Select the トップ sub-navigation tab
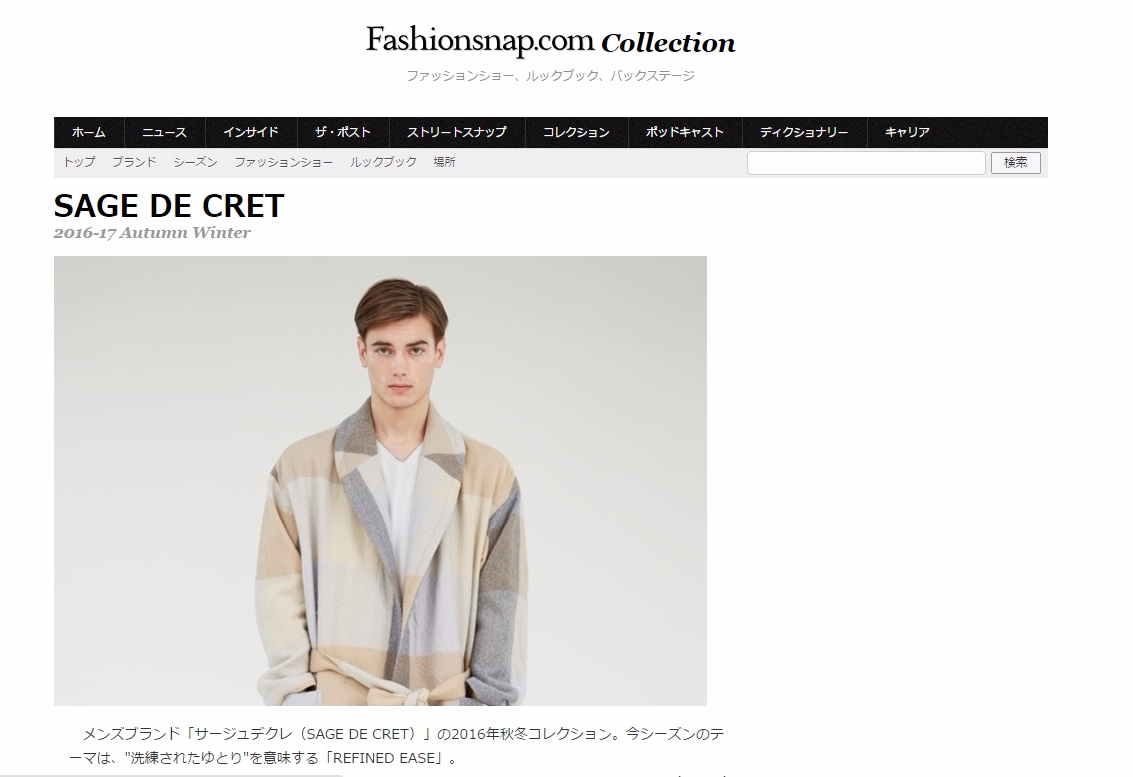This screenshot has width=1133, height=777. 79,162
